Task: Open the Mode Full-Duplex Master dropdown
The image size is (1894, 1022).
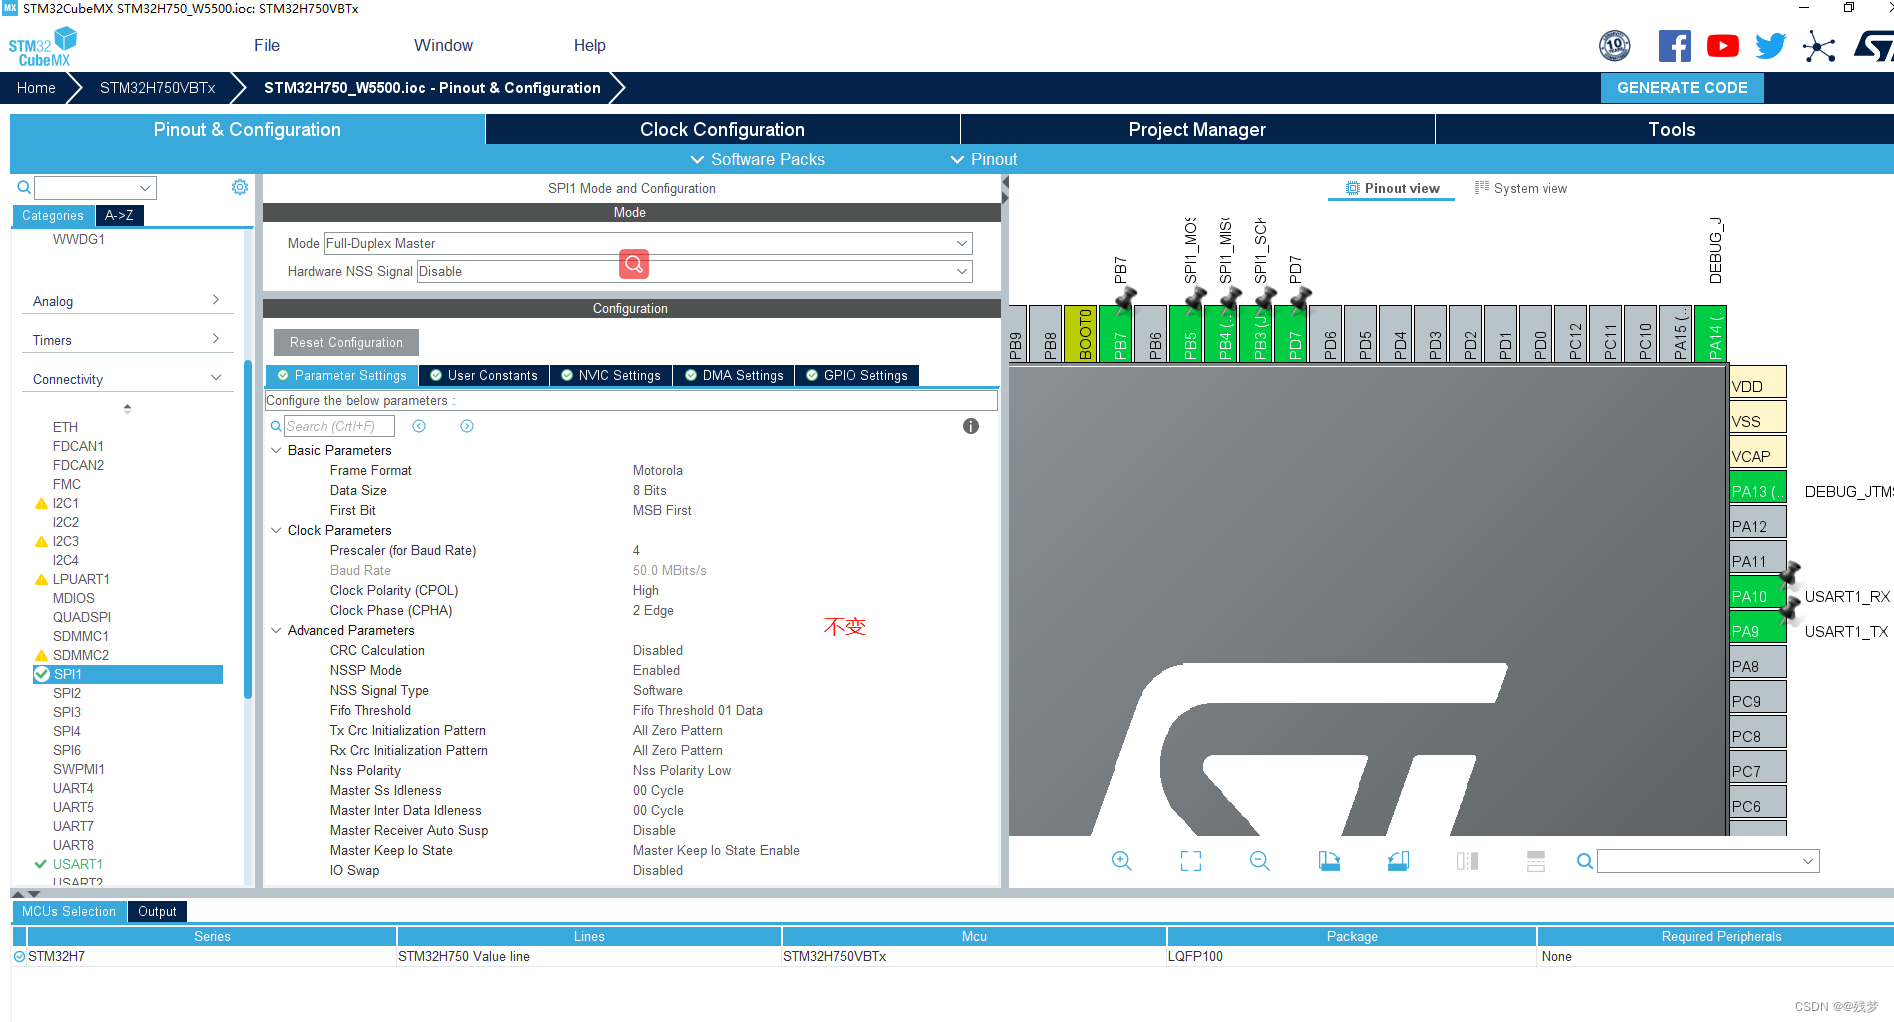Action: [648, 243]
